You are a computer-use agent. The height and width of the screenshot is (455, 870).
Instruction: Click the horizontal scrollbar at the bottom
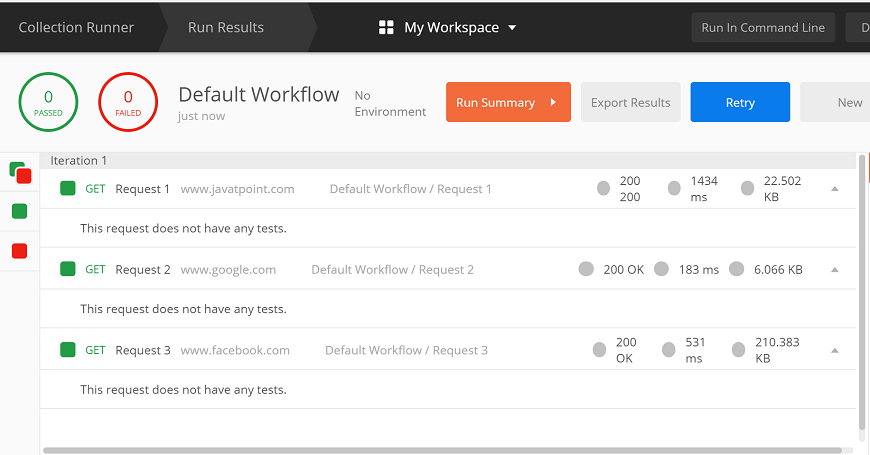pos(442,451)
